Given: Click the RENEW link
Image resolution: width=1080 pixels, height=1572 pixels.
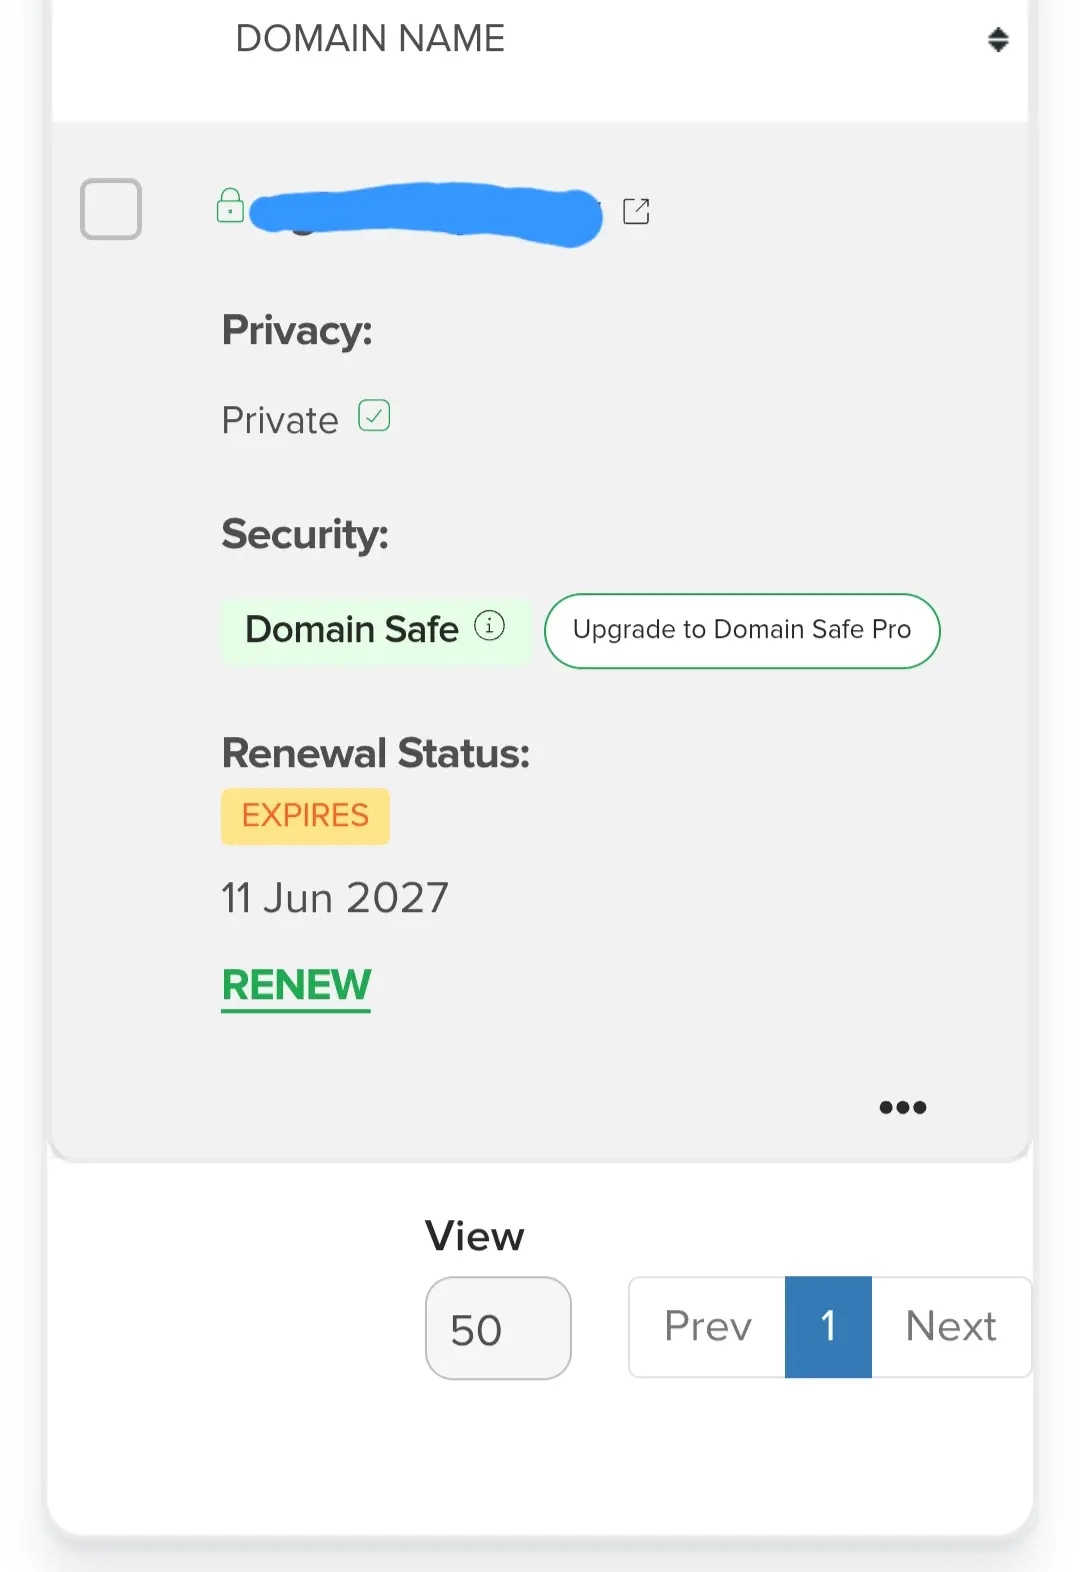Looking at the screenshot, I should pos(296,986).
